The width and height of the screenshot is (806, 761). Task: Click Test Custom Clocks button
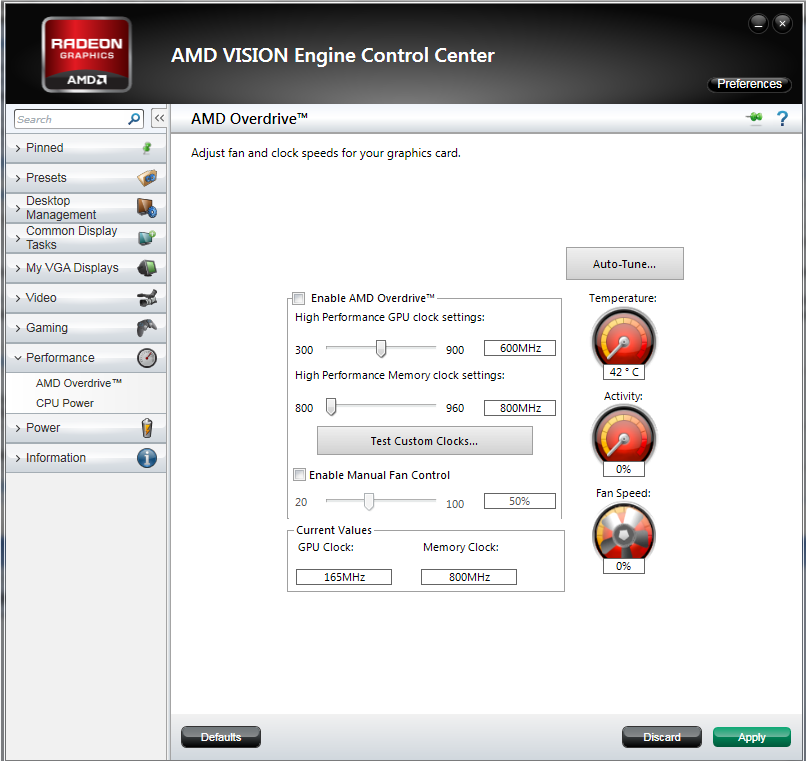point(425,441)
